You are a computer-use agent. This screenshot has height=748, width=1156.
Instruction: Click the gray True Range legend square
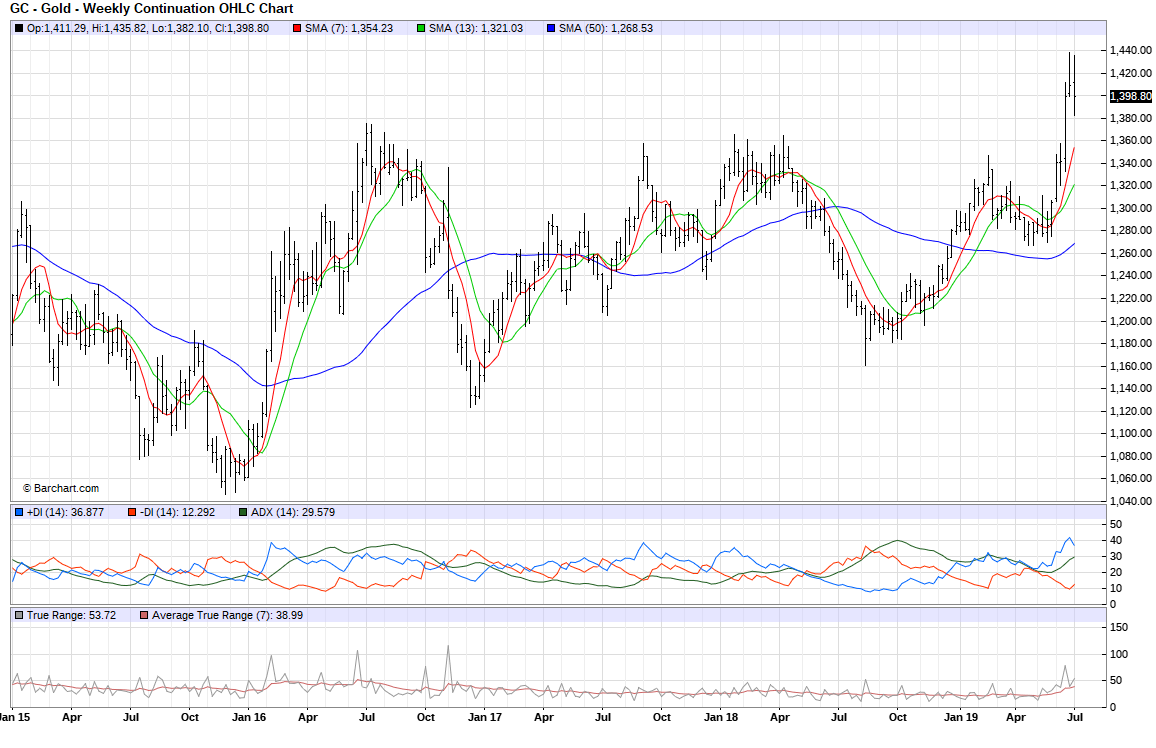click(x=19, y=615)
